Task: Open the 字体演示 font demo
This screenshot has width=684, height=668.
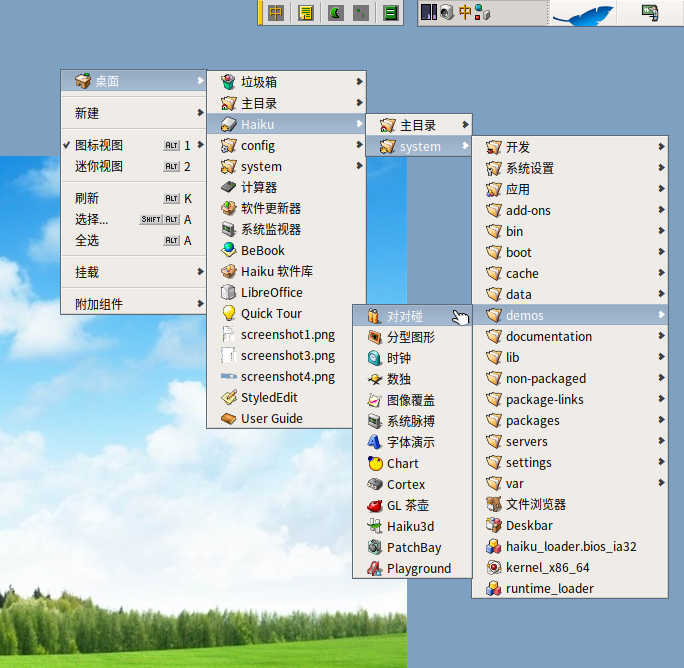Action: (412, 442)
